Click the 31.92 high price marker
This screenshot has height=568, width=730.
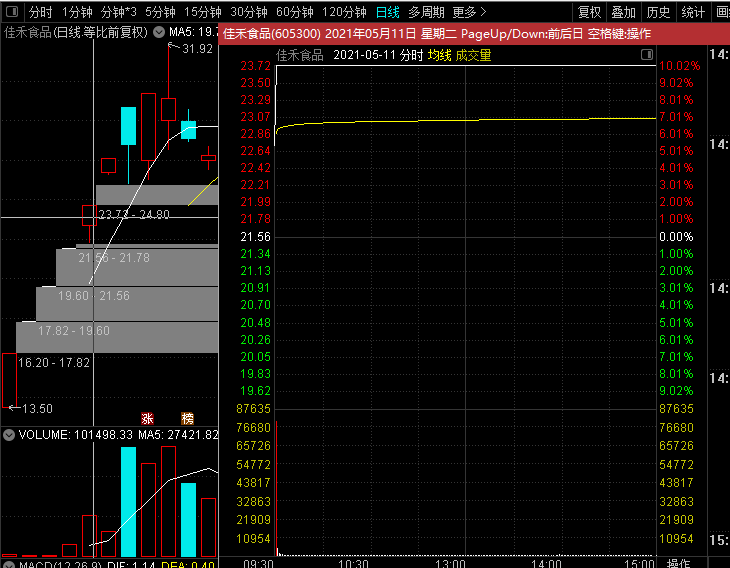point(198,48)
